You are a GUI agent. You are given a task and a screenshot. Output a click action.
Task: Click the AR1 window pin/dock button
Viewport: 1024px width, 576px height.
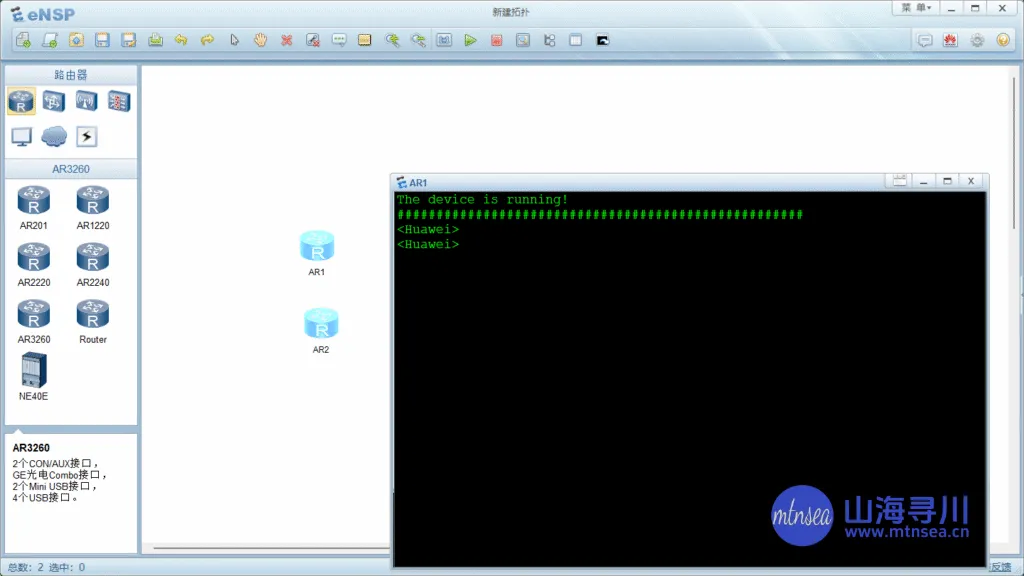[x=899, y=181]
